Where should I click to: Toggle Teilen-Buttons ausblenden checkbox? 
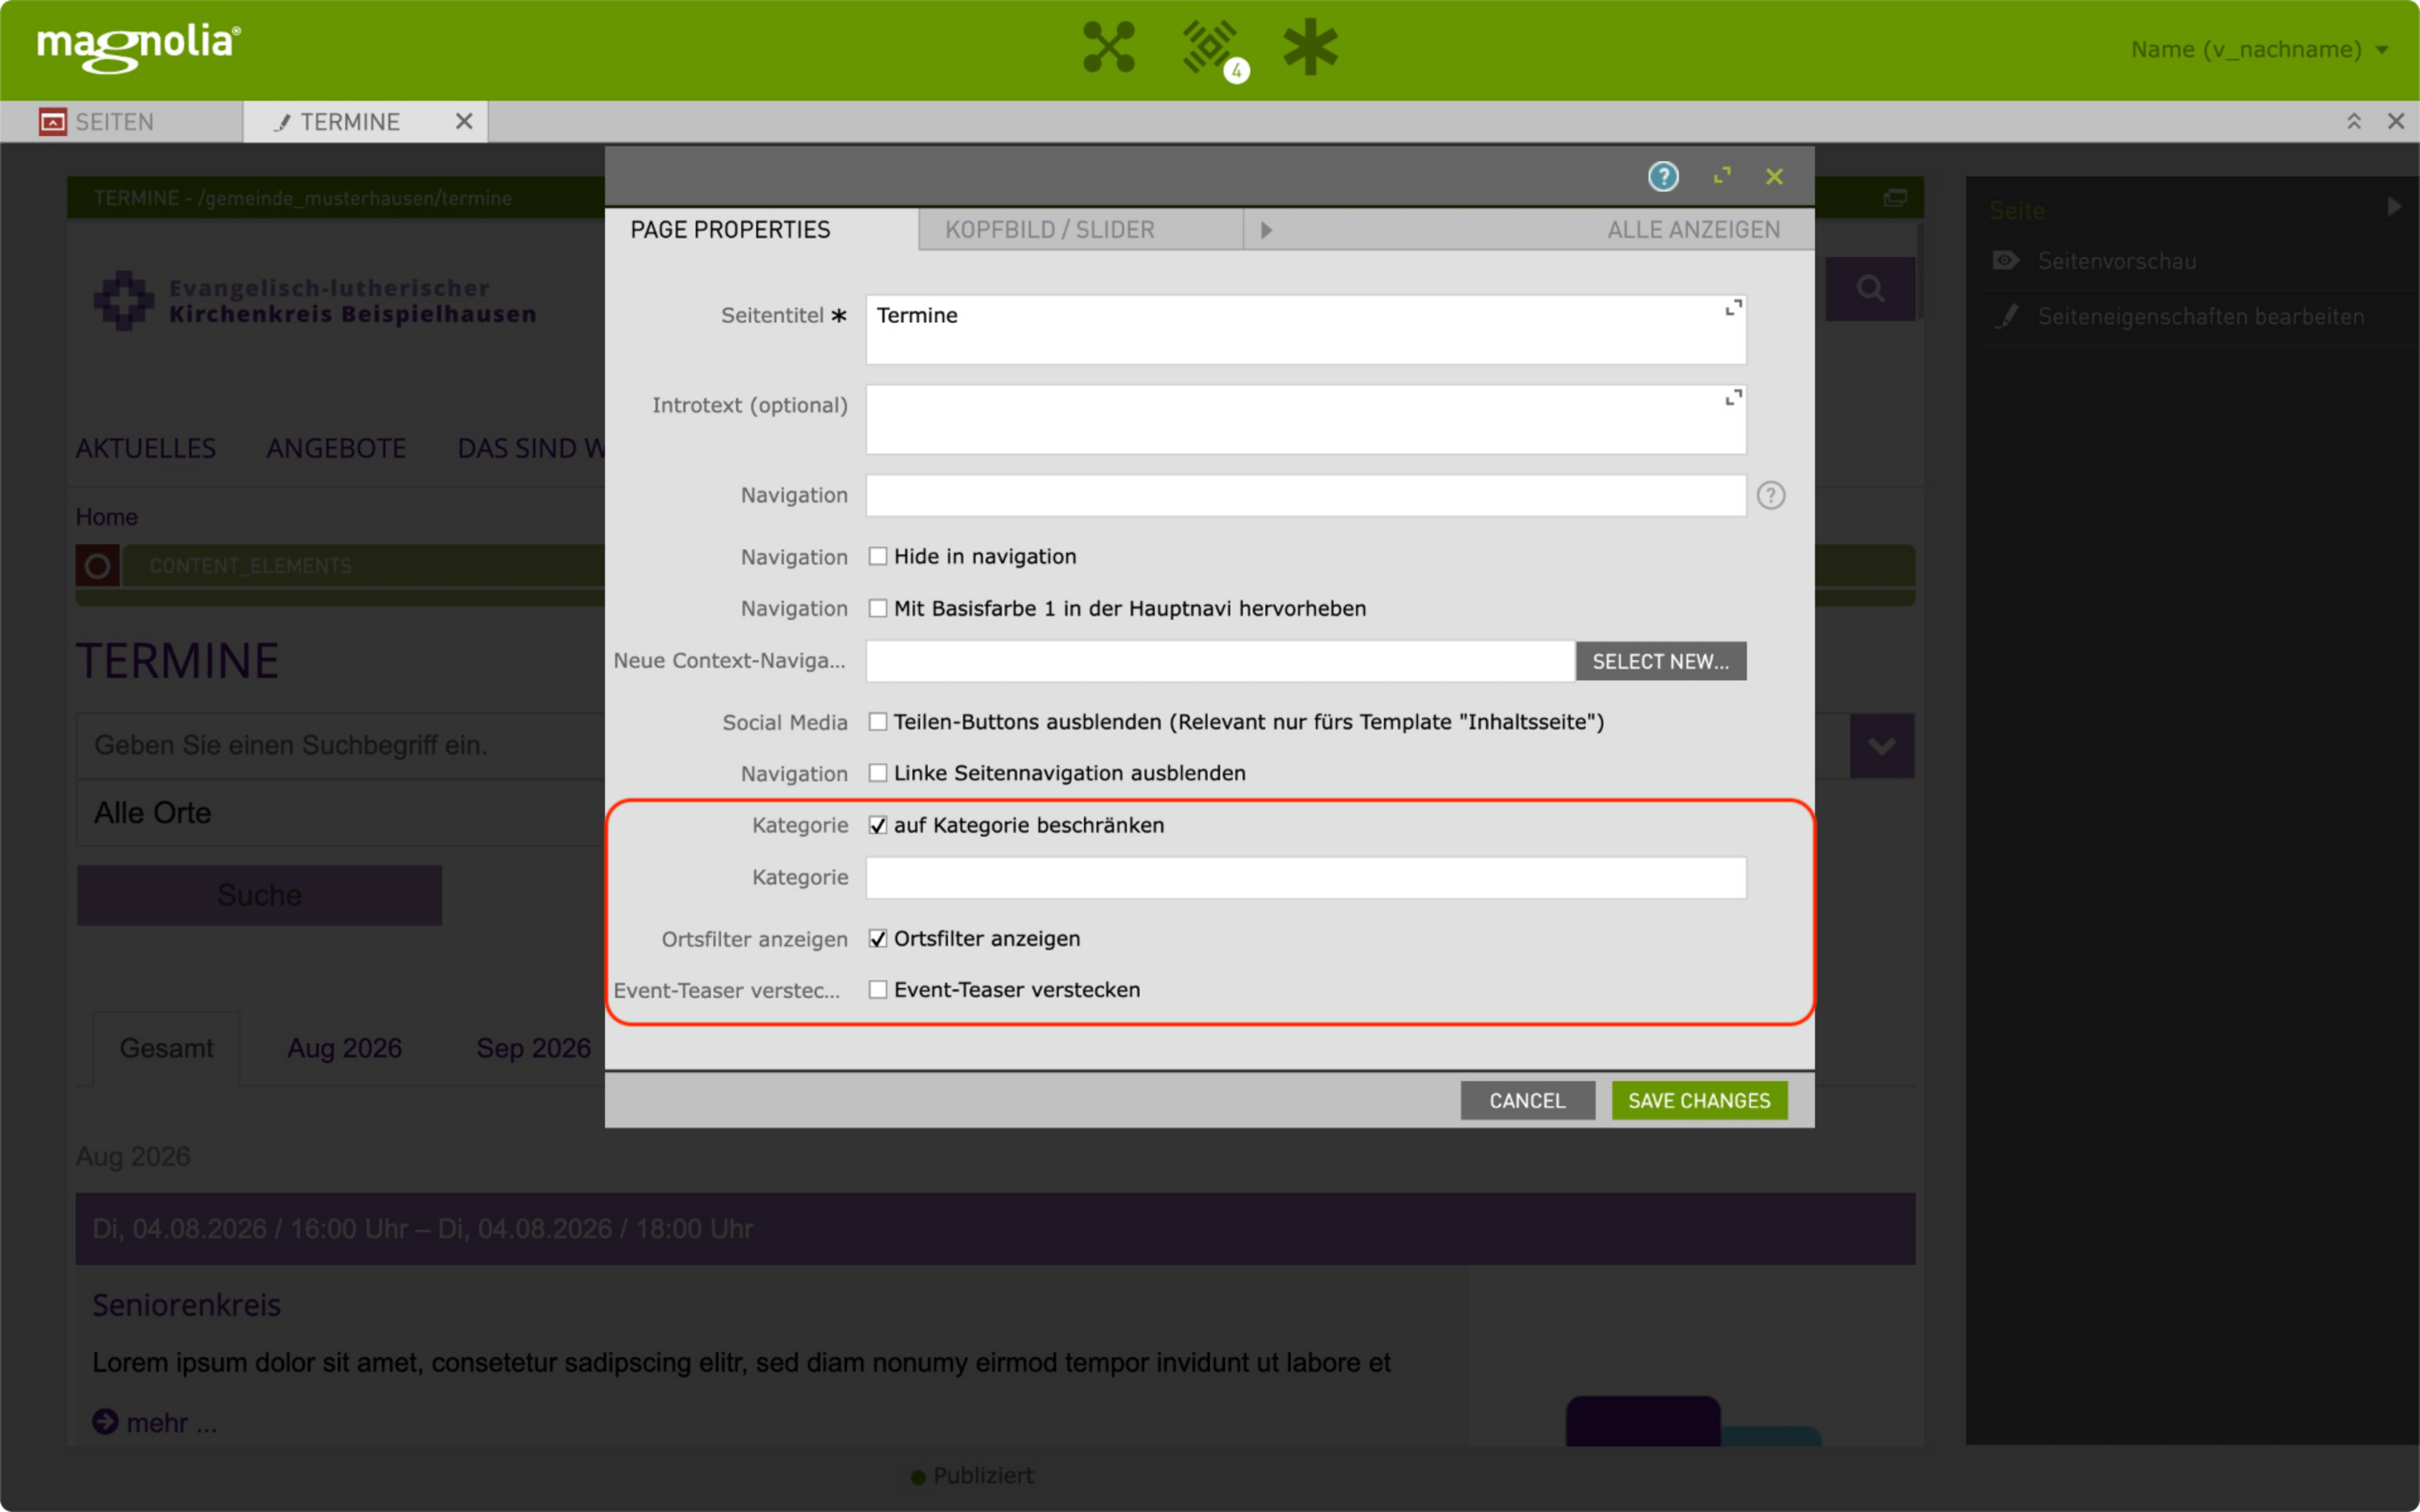coord(877,721)
